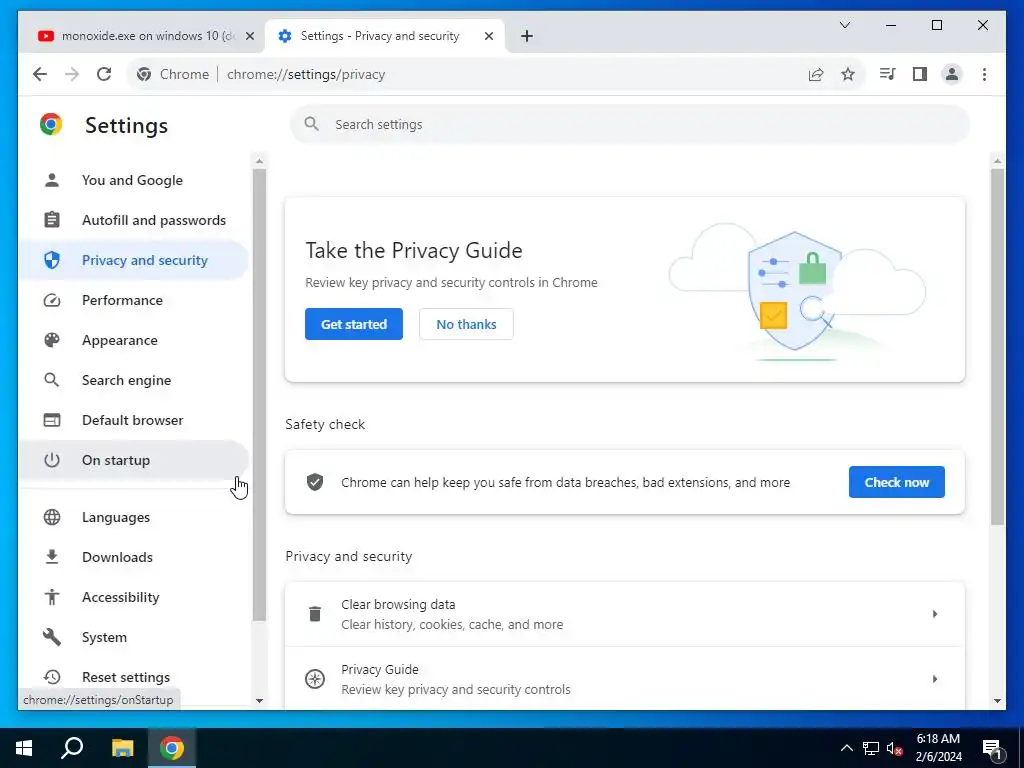Image resolution: width=1024 pixels, height=768 pixels.
Task: Click the shield icon in Safety check
Action: tap(315, 482)
